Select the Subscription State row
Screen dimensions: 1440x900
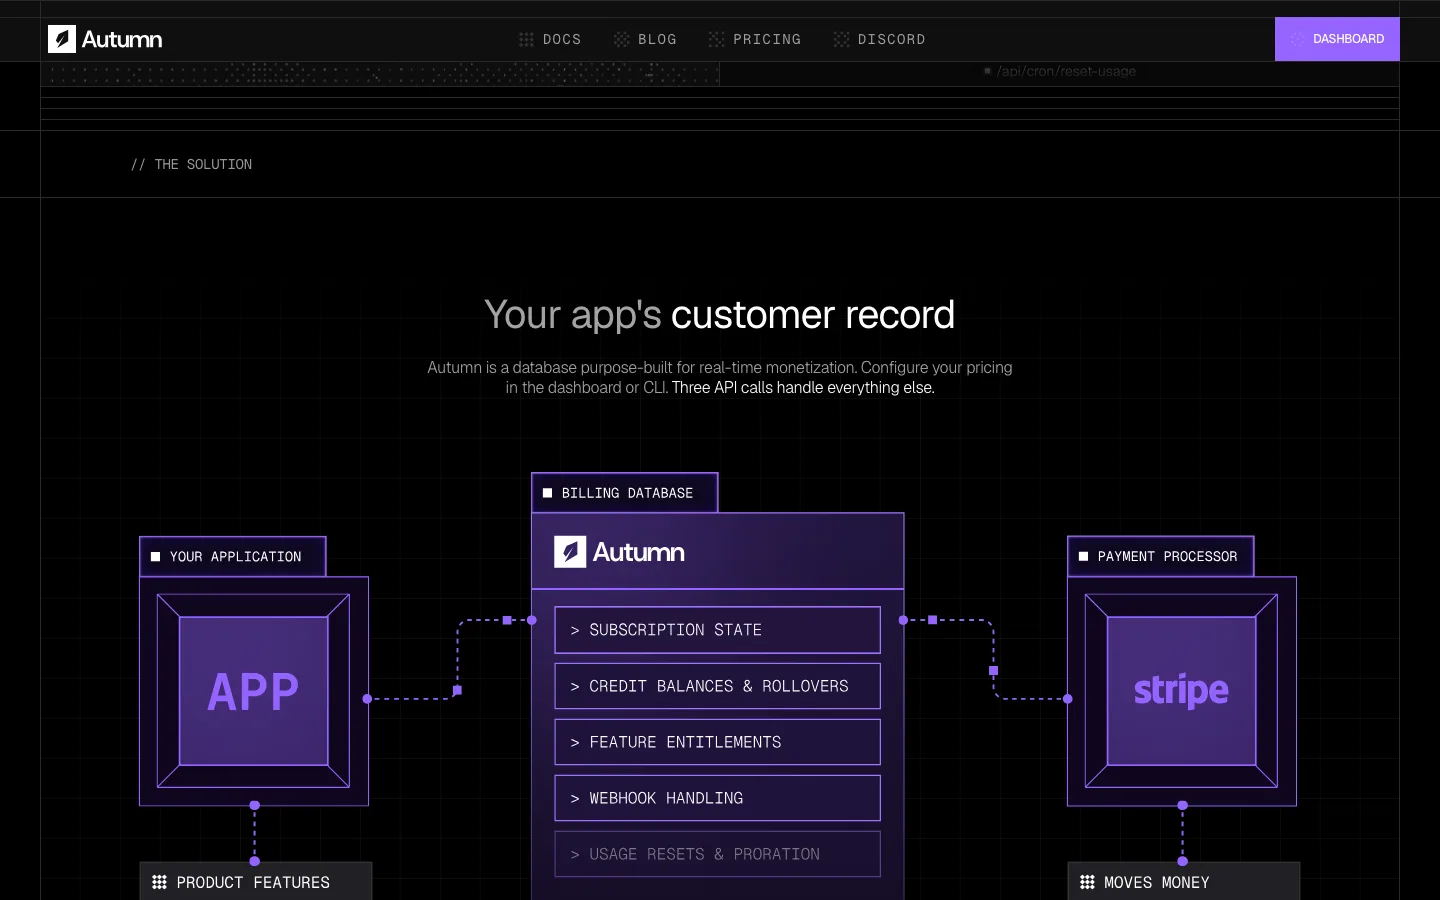718,630
